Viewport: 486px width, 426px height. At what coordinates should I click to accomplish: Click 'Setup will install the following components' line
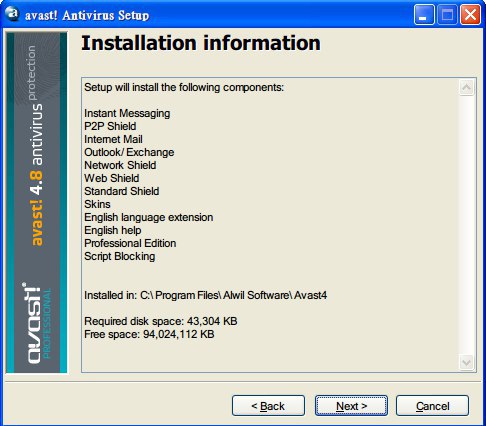184,87
